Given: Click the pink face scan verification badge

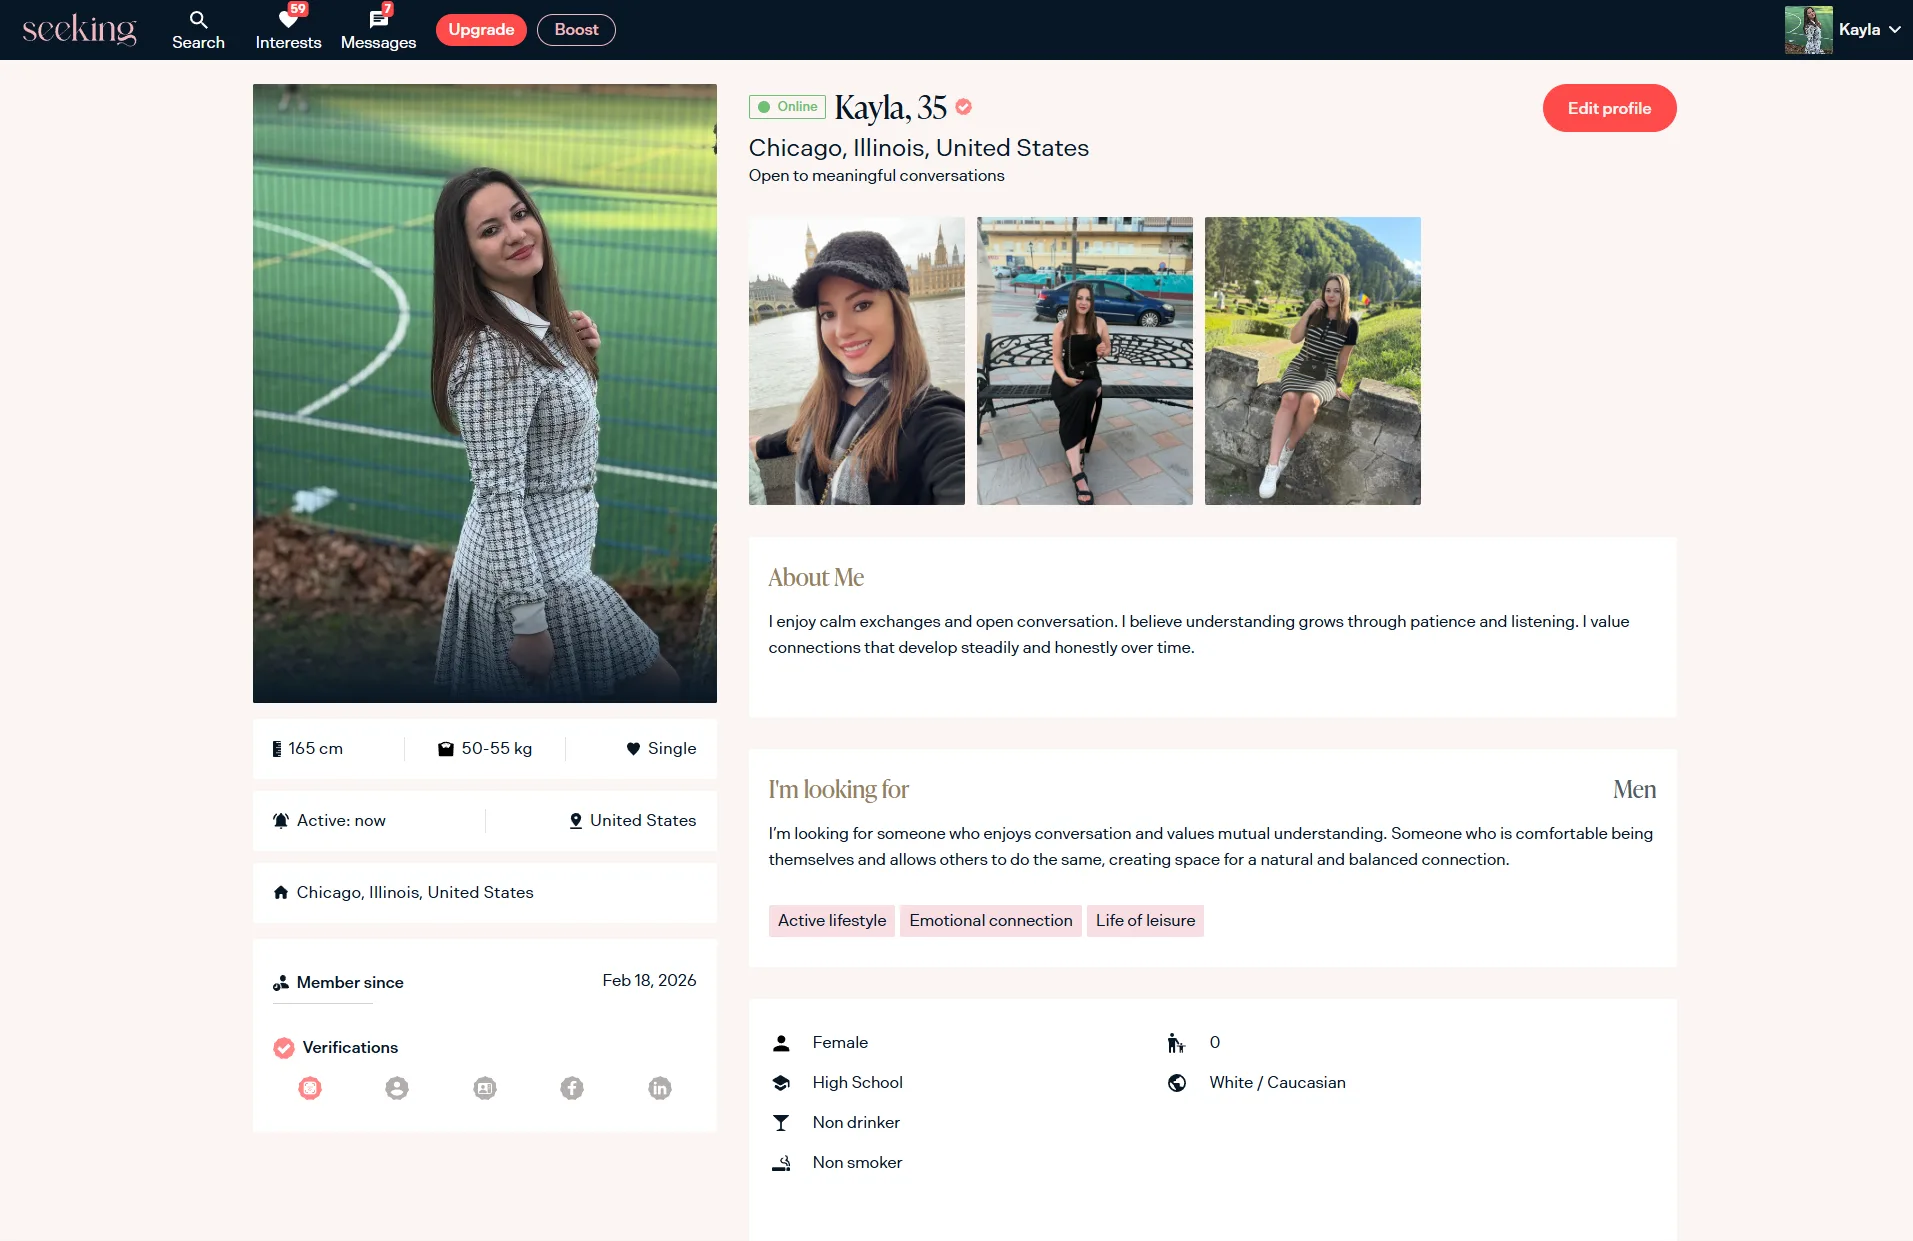Looking at the screenshot, I should [310, 1088].
